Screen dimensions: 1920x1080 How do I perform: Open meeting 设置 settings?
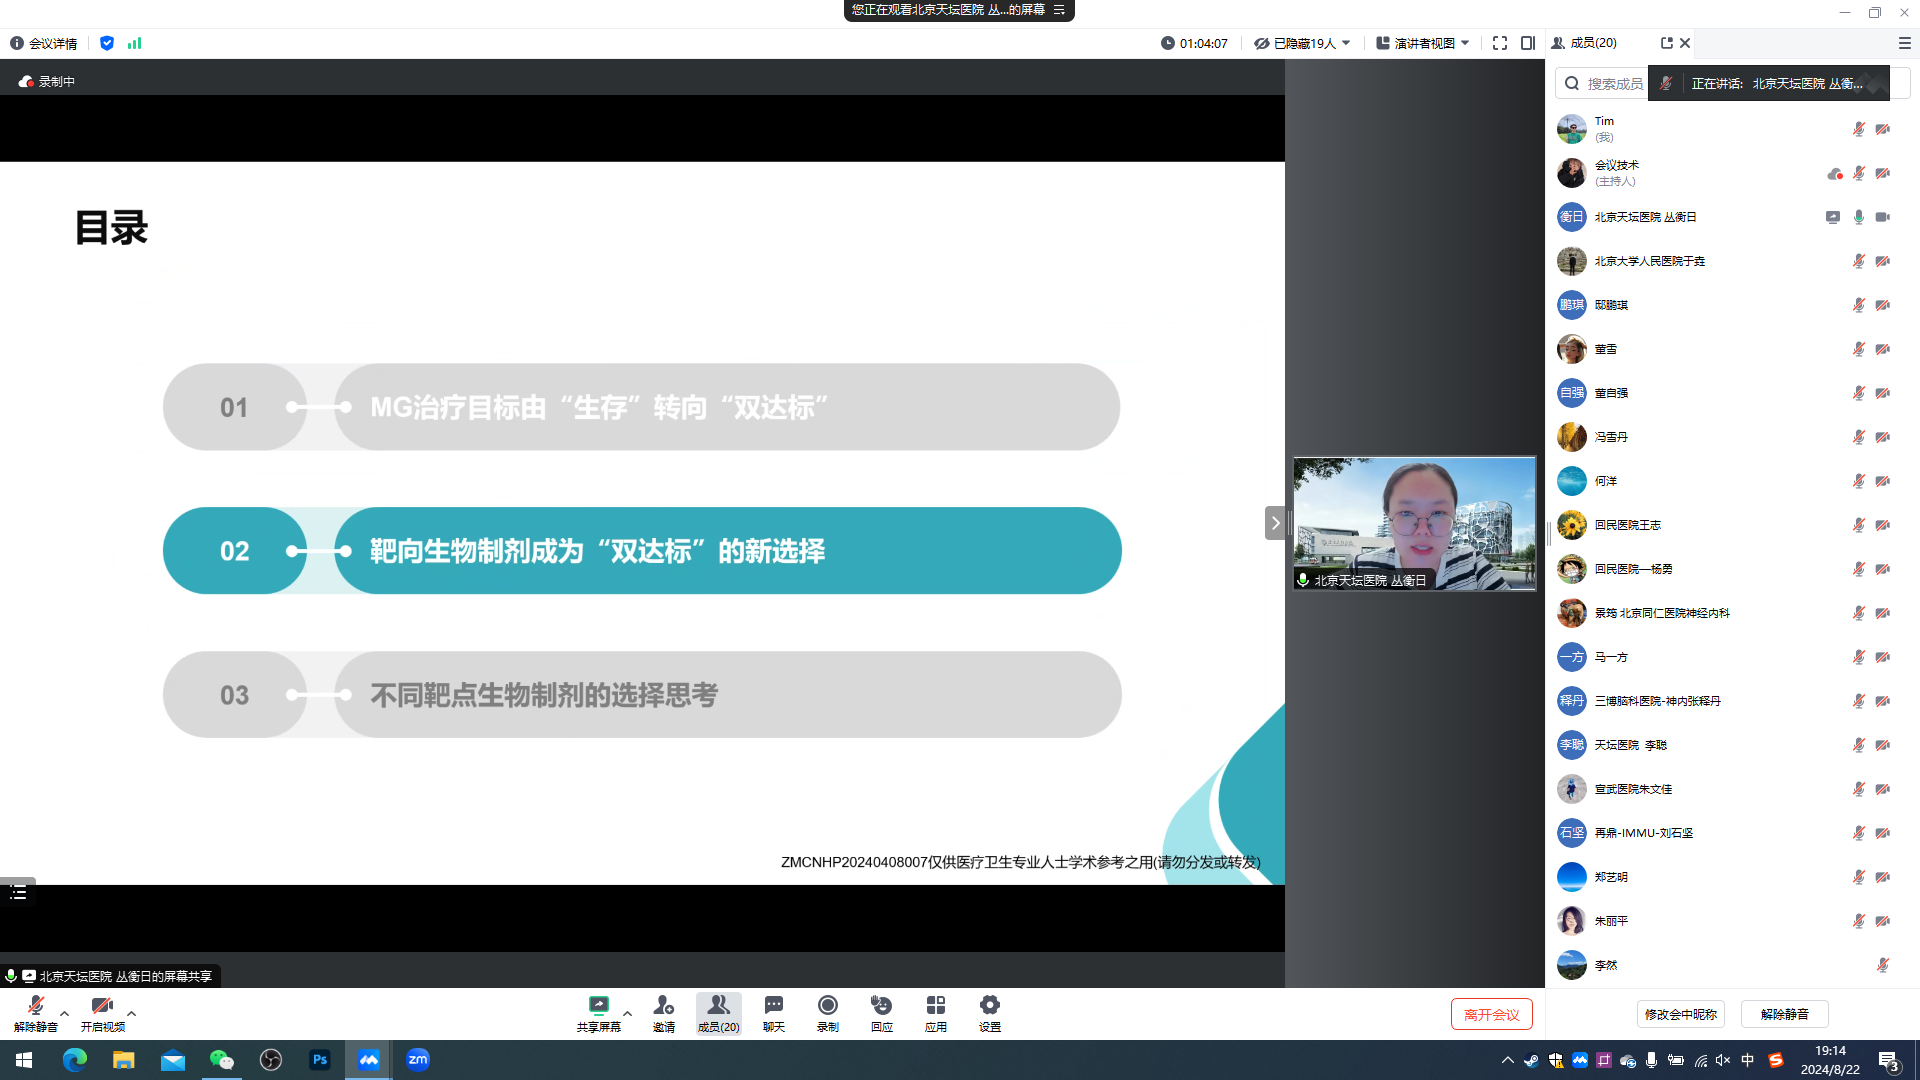[x=989, y=1013]
